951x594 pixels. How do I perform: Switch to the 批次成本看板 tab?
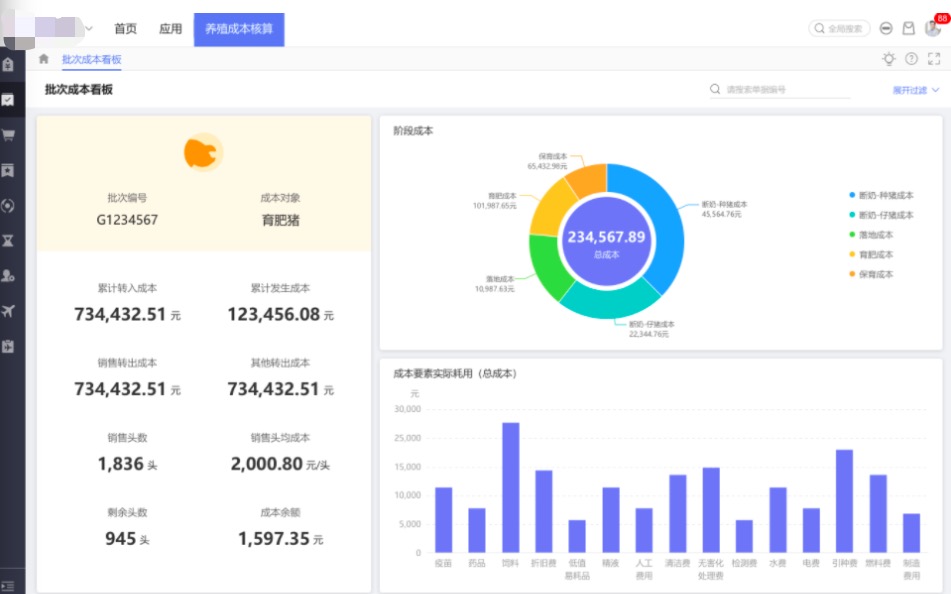pos(92,59)
